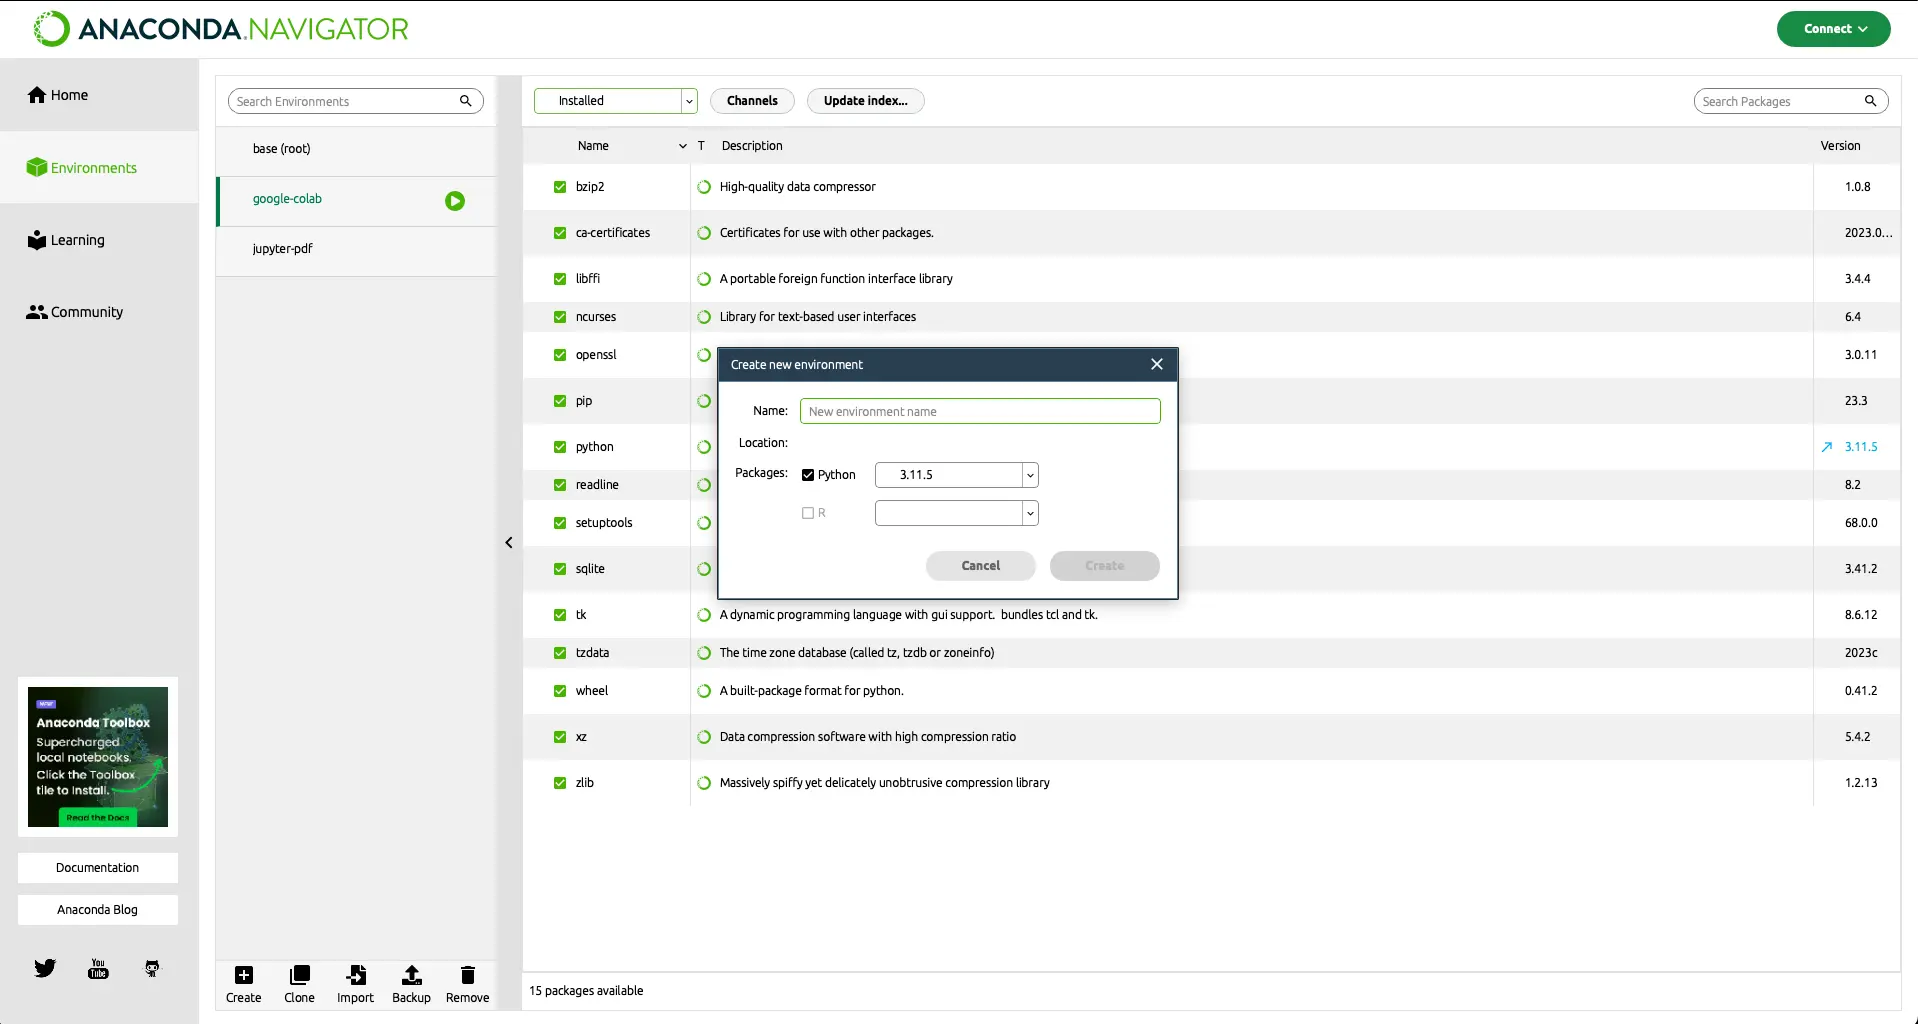Open the Anaconda Toolbox ad thumbnail
Screen dimensions: 1918x1024
click(98, 757)
